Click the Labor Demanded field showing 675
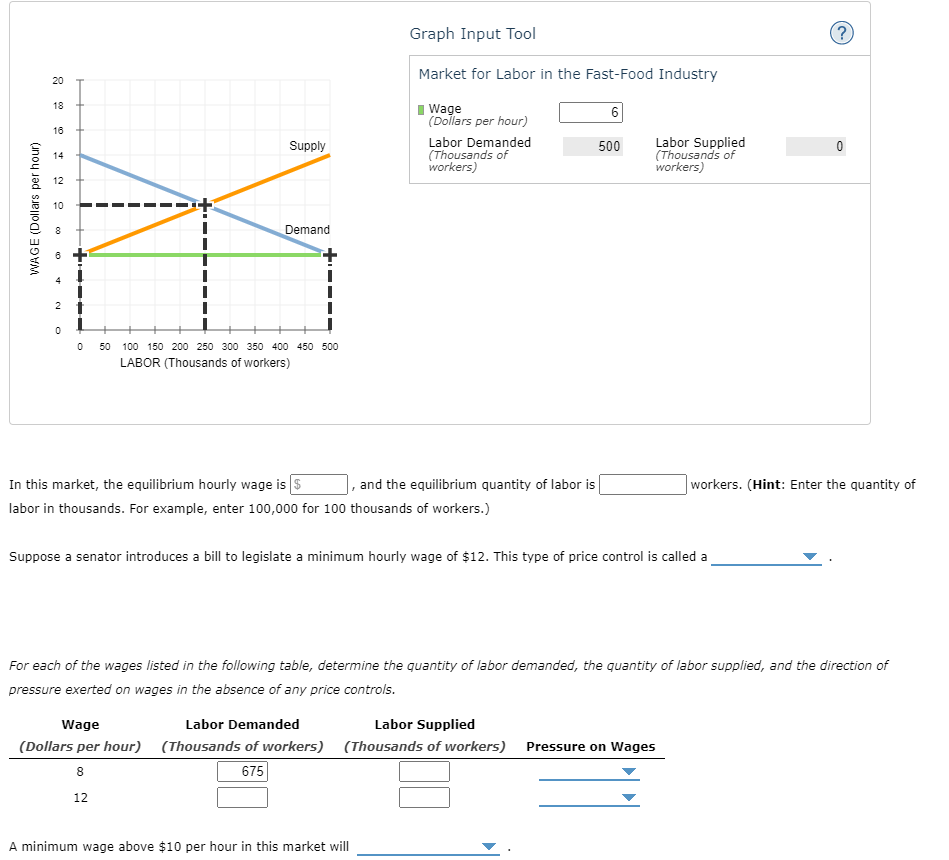Screen dimensions: 949x860 click(244, 771)
